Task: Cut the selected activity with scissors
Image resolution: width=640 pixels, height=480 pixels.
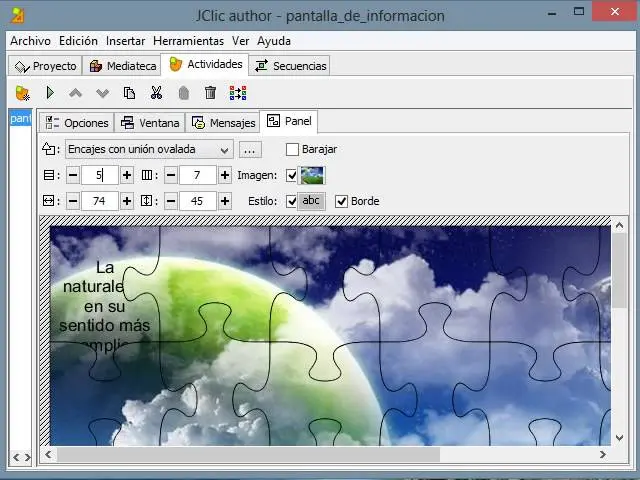Action: [x=156, y=93]
